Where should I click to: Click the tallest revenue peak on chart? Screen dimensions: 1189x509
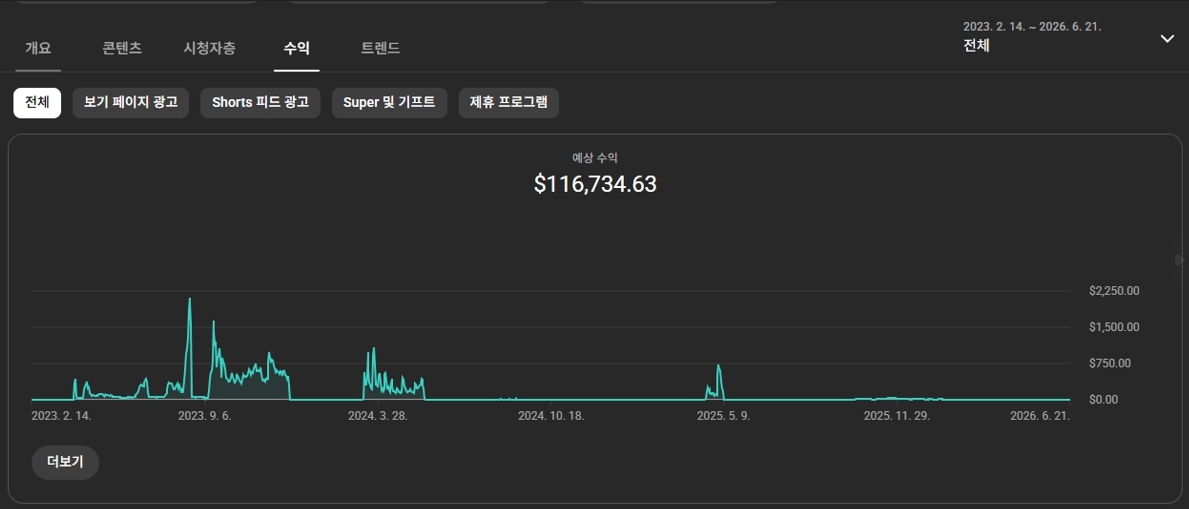tap(190, 300)
